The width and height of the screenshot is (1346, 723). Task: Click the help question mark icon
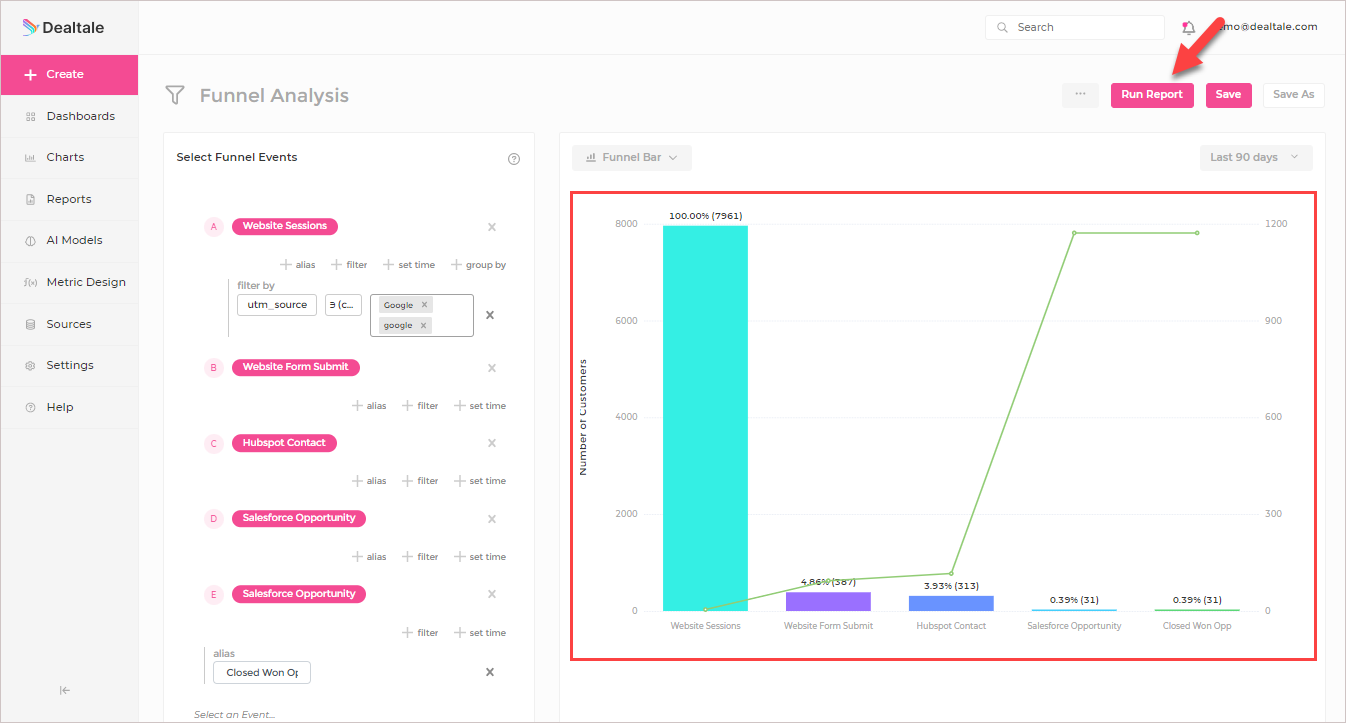(514, 159)
